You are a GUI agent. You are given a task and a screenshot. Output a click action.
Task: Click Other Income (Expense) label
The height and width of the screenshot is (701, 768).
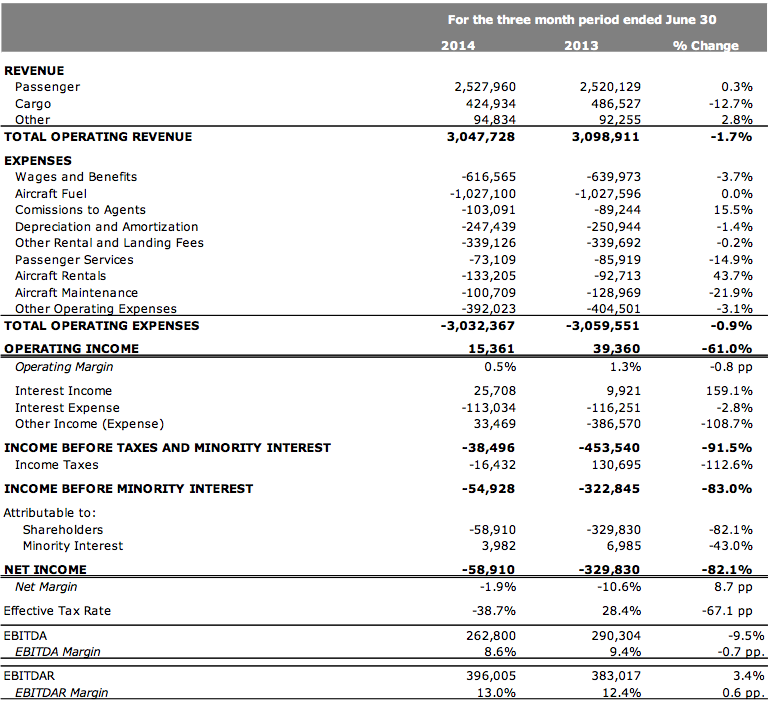click(89, 424)
